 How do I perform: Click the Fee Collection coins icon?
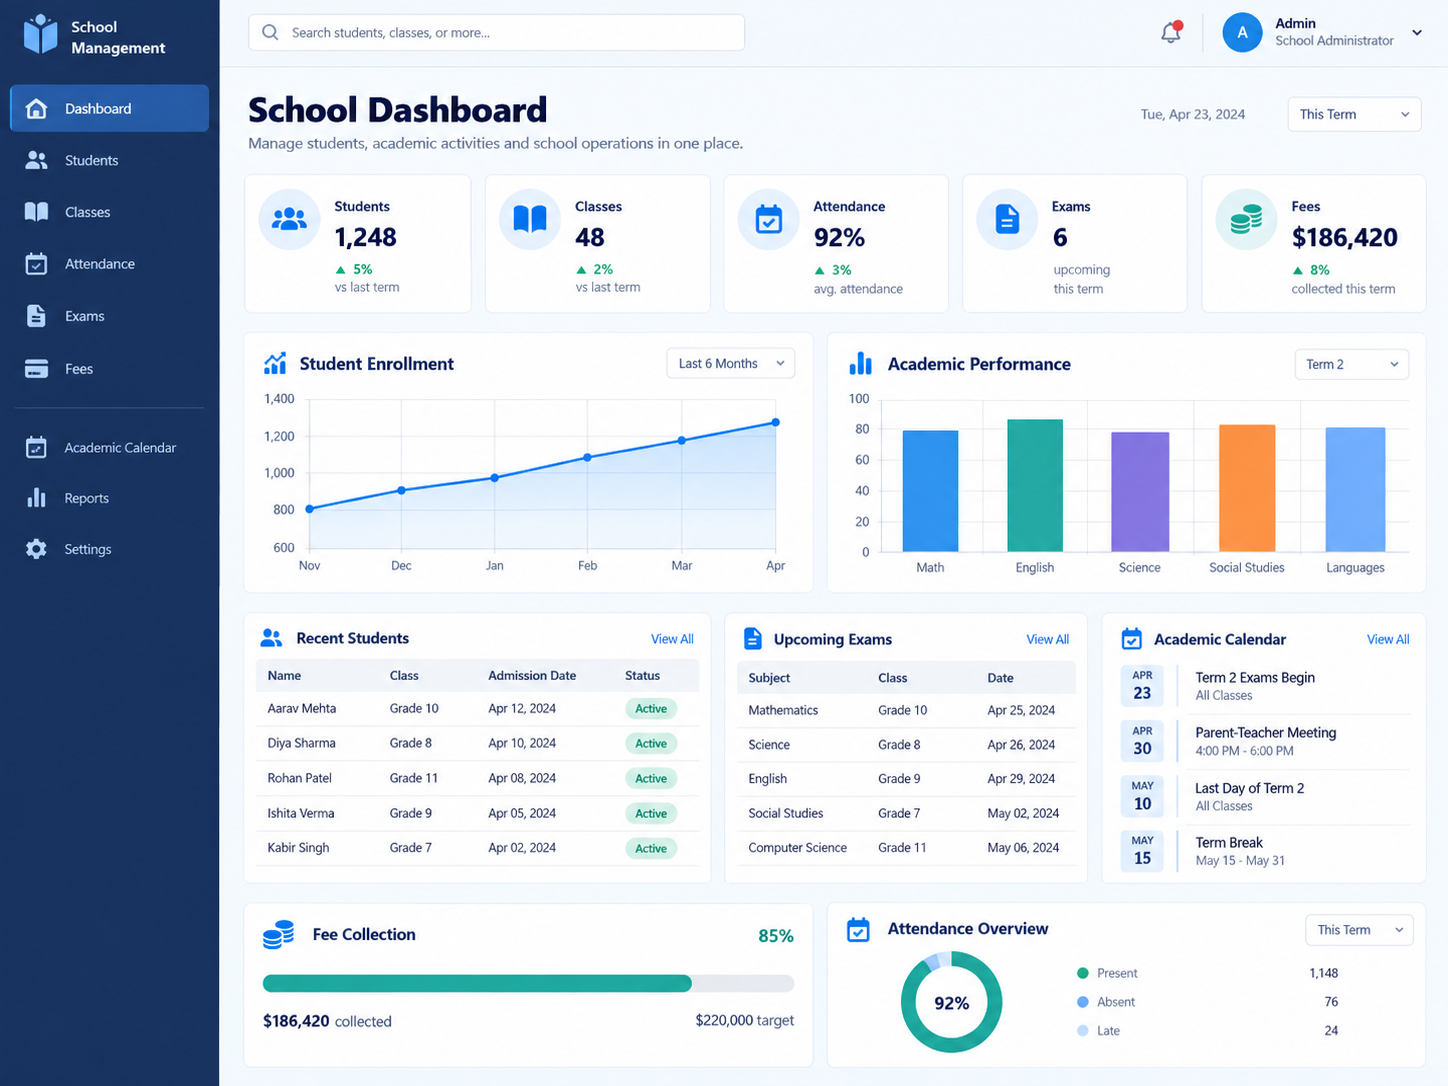(x=278, y=935)
